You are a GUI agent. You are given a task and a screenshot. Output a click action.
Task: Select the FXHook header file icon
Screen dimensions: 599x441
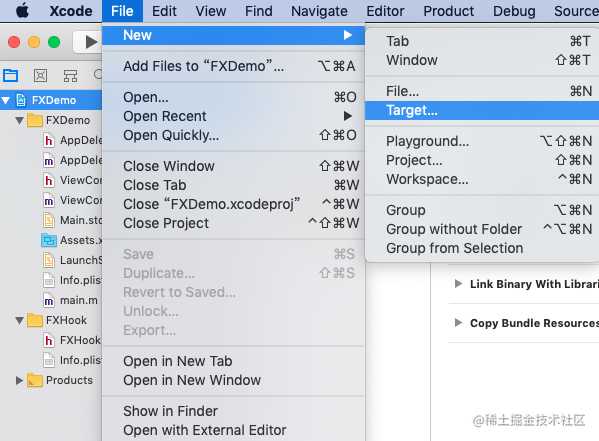[x=49, y=340]
